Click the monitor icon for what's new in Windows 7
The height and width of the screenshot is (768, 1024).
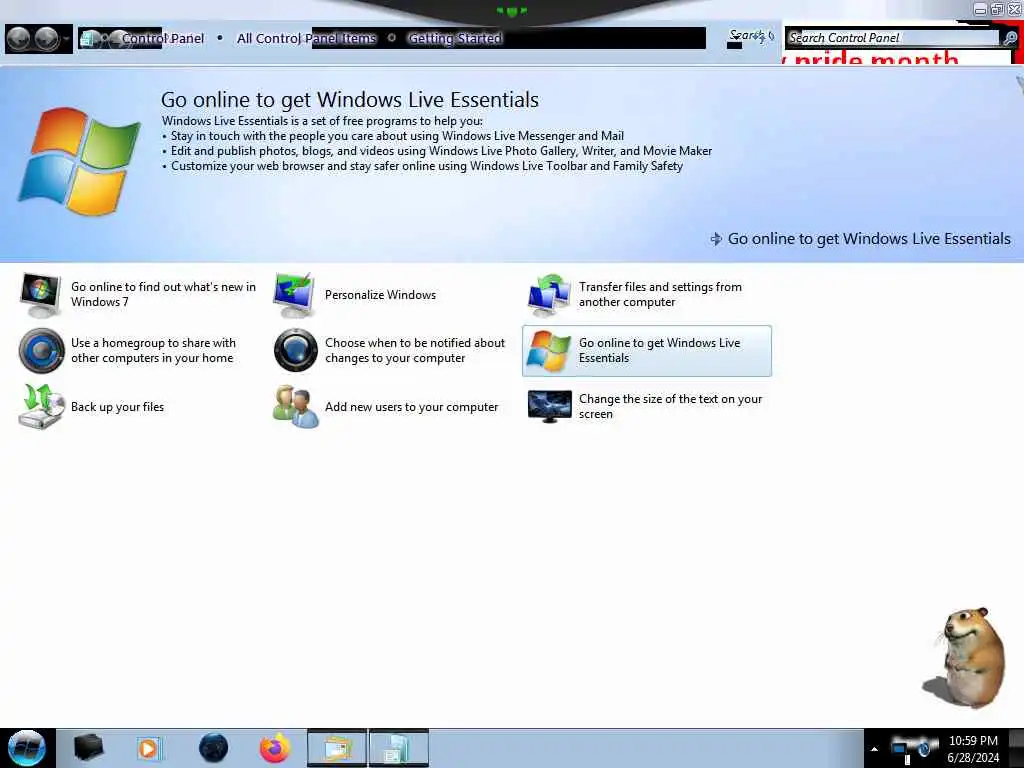[x=40, y=295]
